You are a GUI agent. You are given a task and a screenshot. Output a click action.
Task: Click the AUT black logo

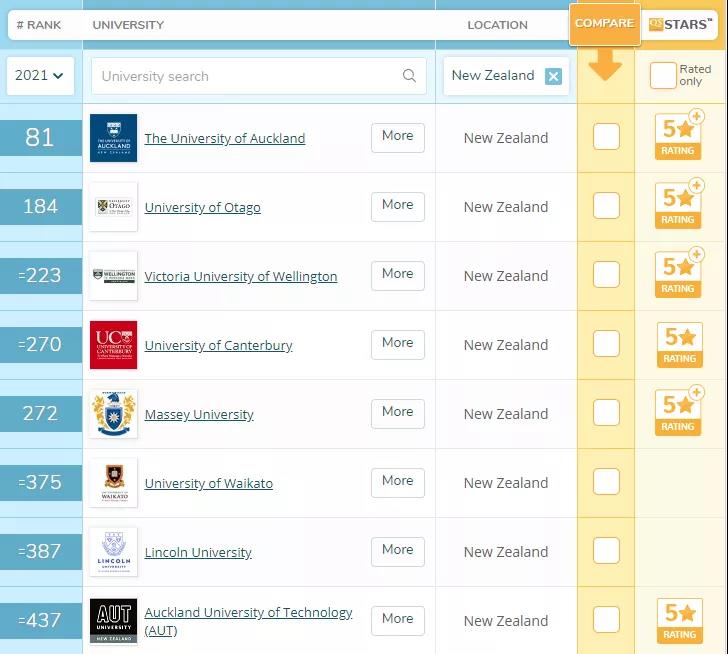click(x=113, y=621)
